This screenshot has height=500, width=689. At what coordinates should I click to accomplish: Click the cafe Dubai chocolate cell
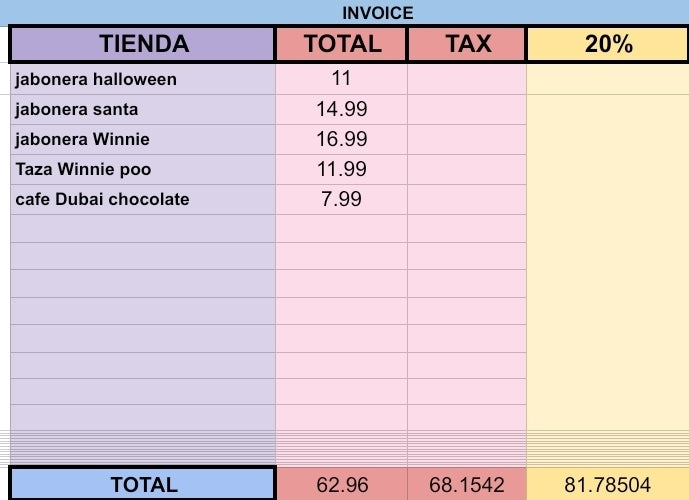pyautogui.click(x=143, y=199)
